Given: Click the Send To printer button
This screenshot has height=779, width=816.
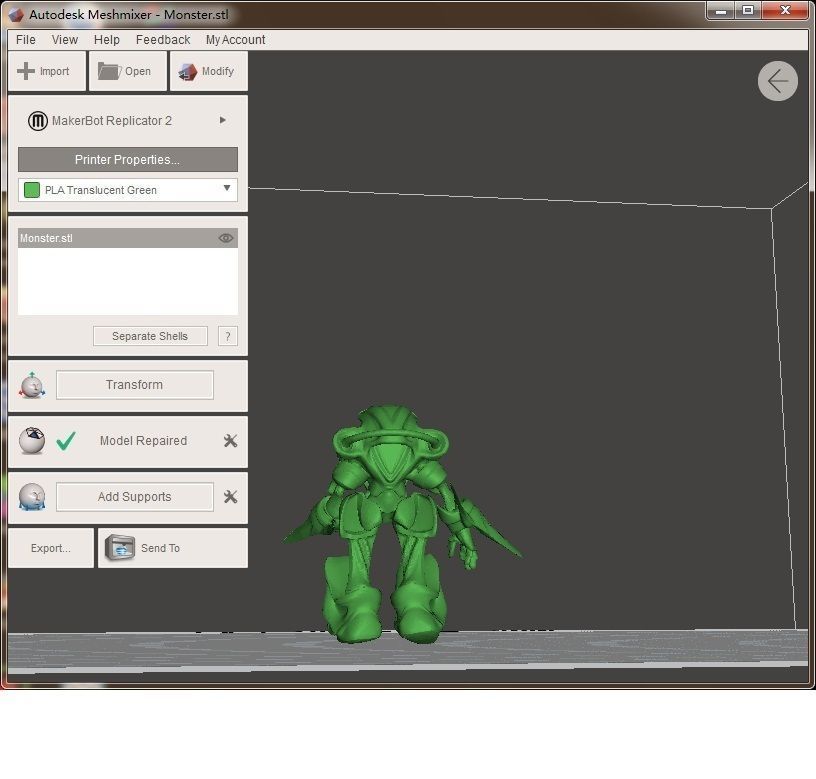Looking at the screenshot, I should (x=173, y=548).
